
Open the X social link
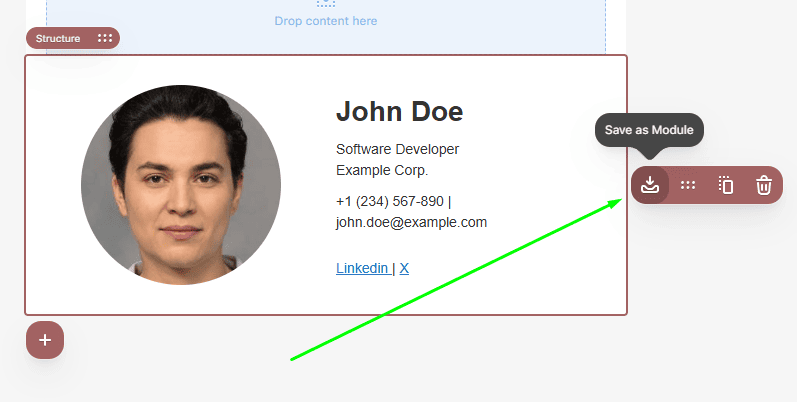coord(404,268)
